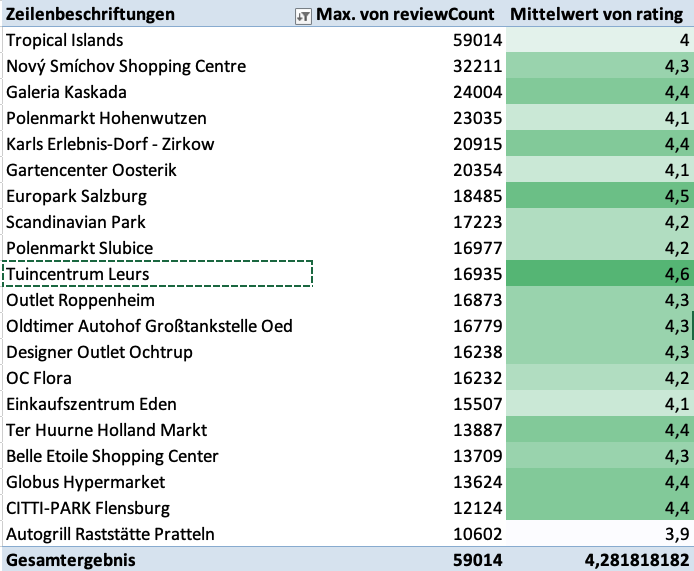Click the 4,5 rating cell of Europark Salzburg
This screenshot has width=694, height=571.
click(600, 196)
